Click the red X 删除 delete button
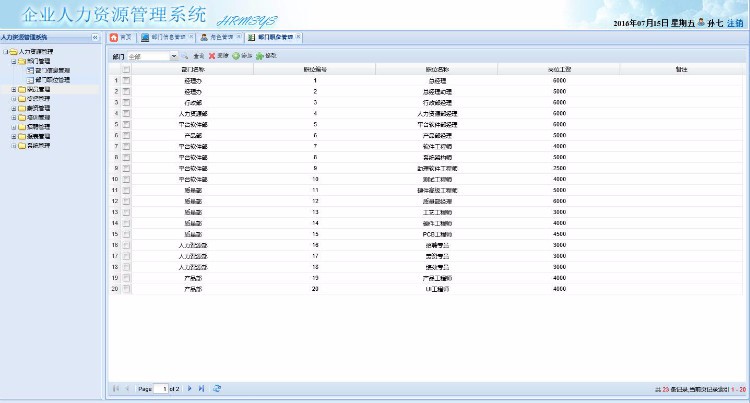750x403 pixels. pos(219,56)
